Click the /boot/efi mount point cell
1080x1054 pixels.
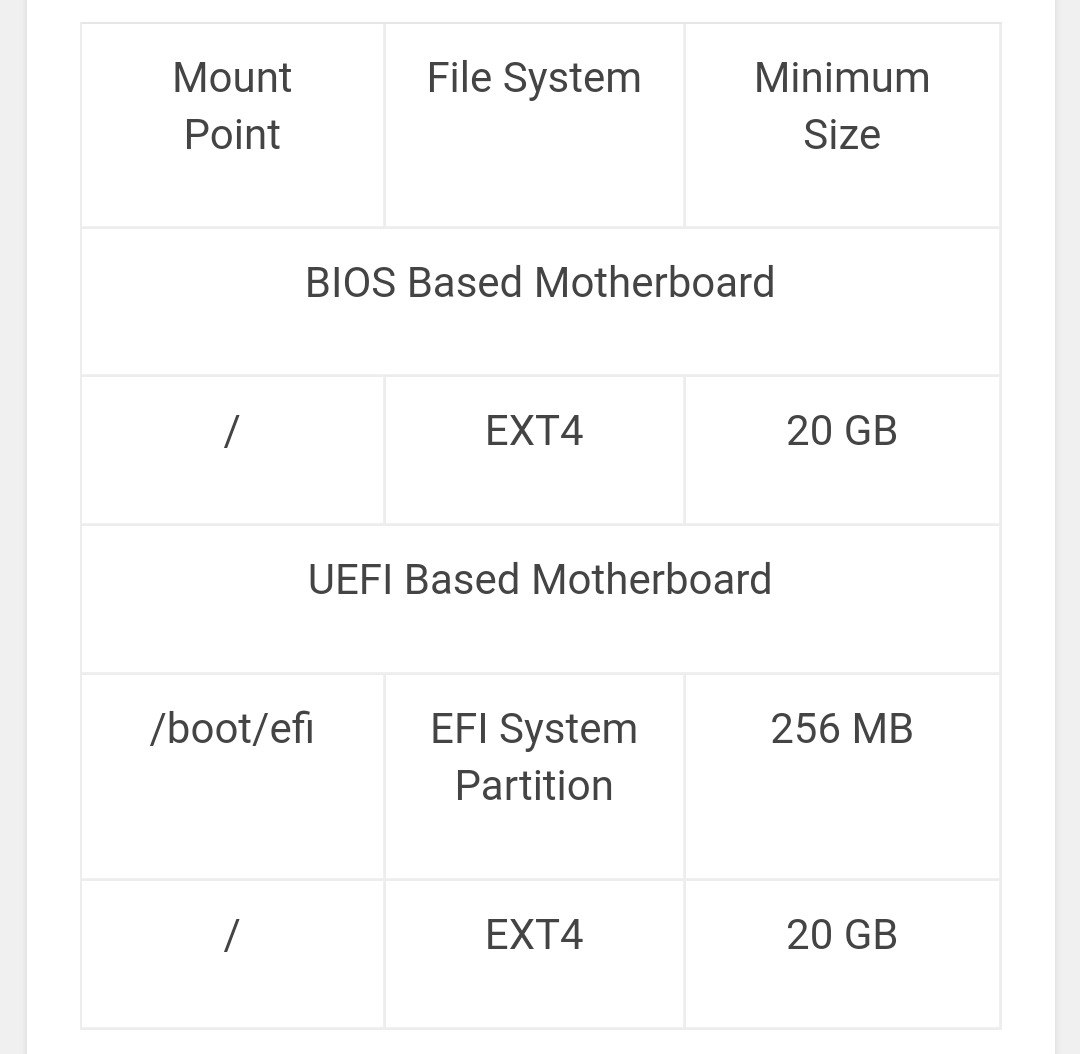(x=232, y=729)
